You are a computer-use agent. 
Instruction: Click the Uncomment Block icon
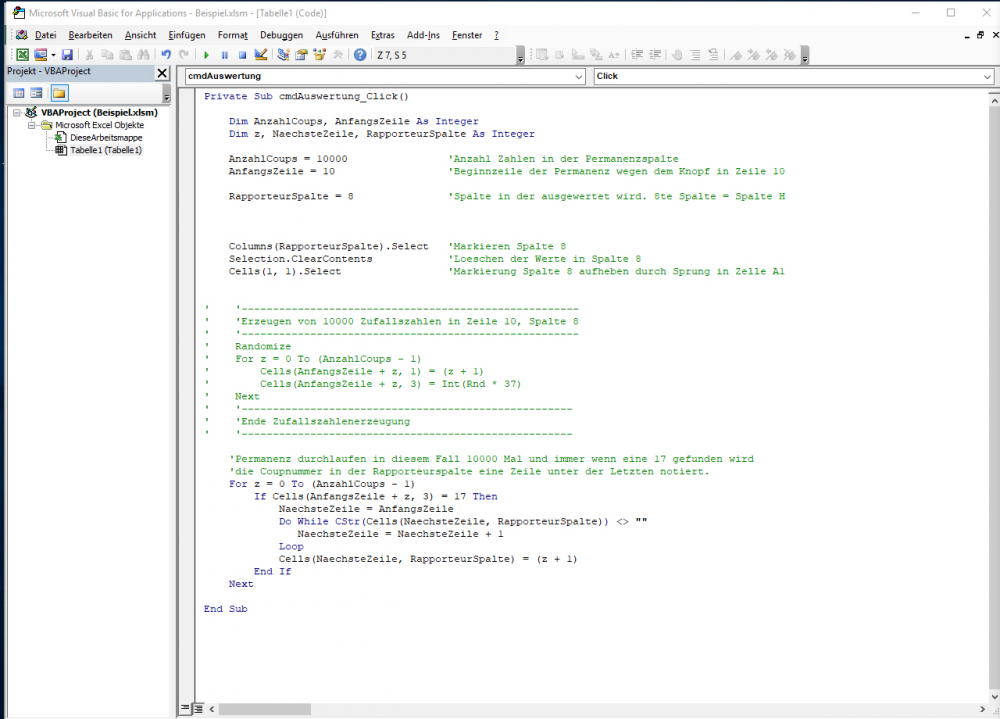[713, 55]
